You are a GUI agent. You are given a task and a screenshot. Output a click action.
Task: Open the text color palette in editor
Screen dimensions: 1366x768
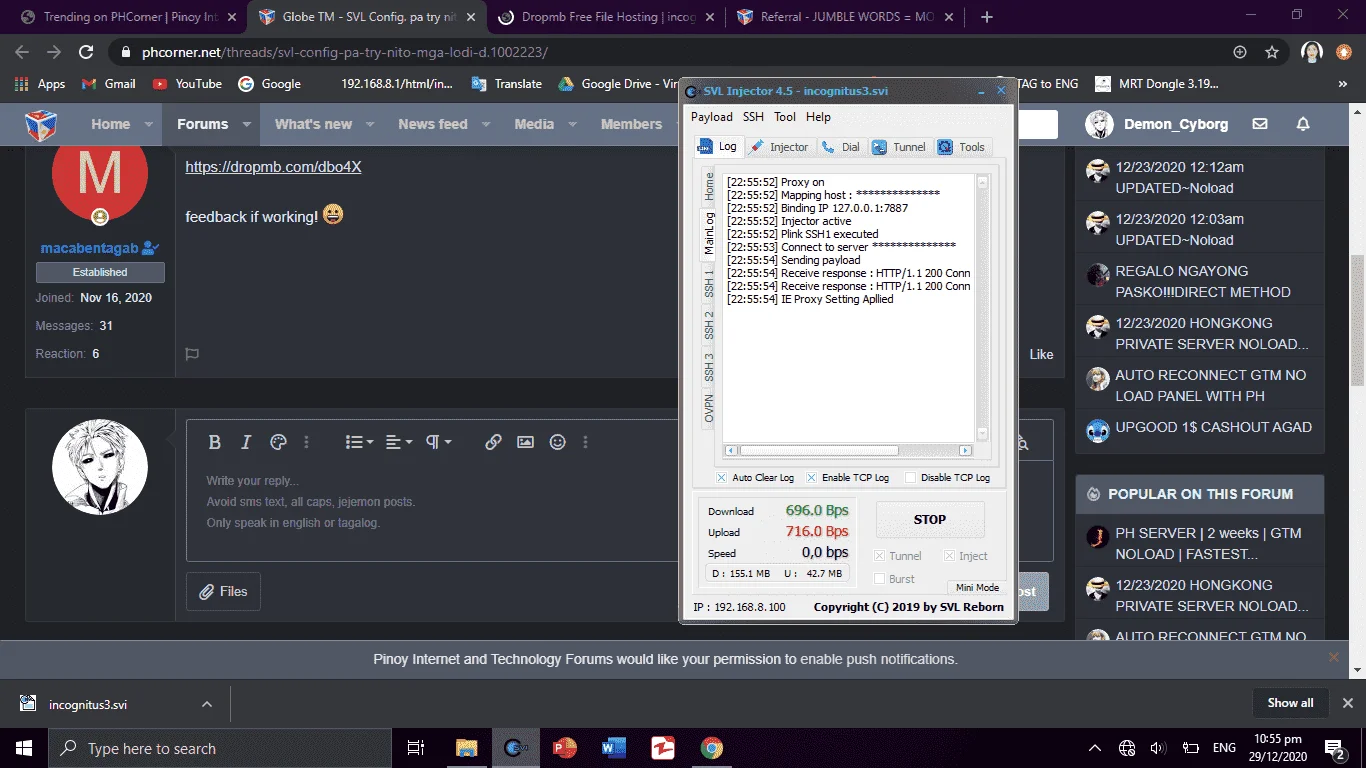[x=279, y=442]
